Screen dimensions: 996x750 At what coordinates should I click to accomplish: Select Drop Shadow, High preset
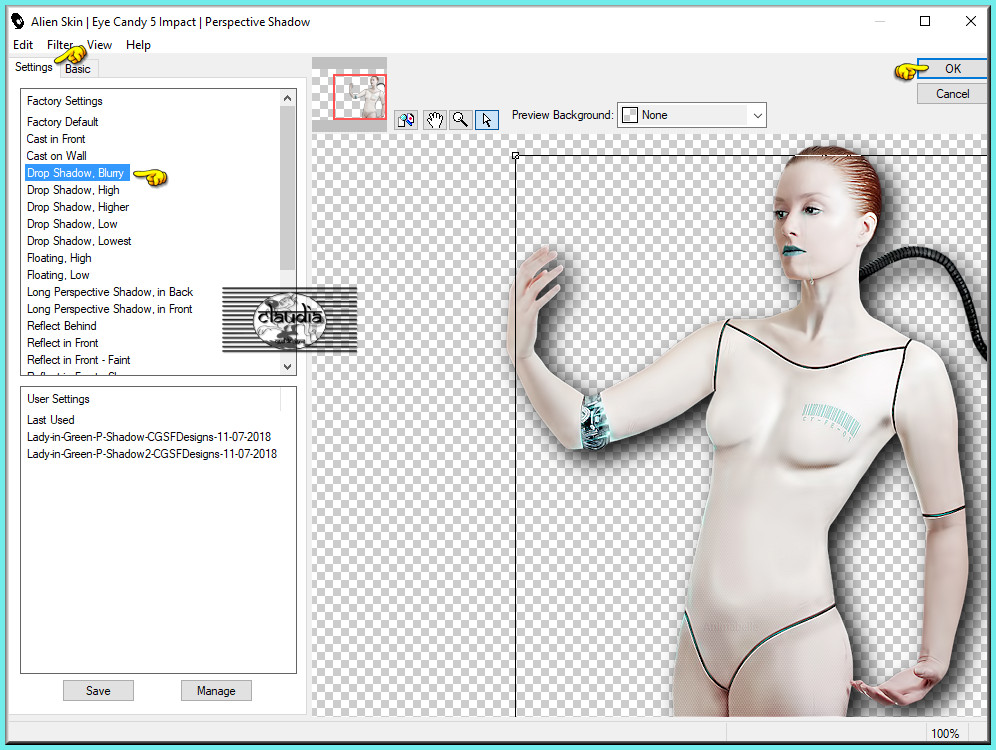coord(73,190)
